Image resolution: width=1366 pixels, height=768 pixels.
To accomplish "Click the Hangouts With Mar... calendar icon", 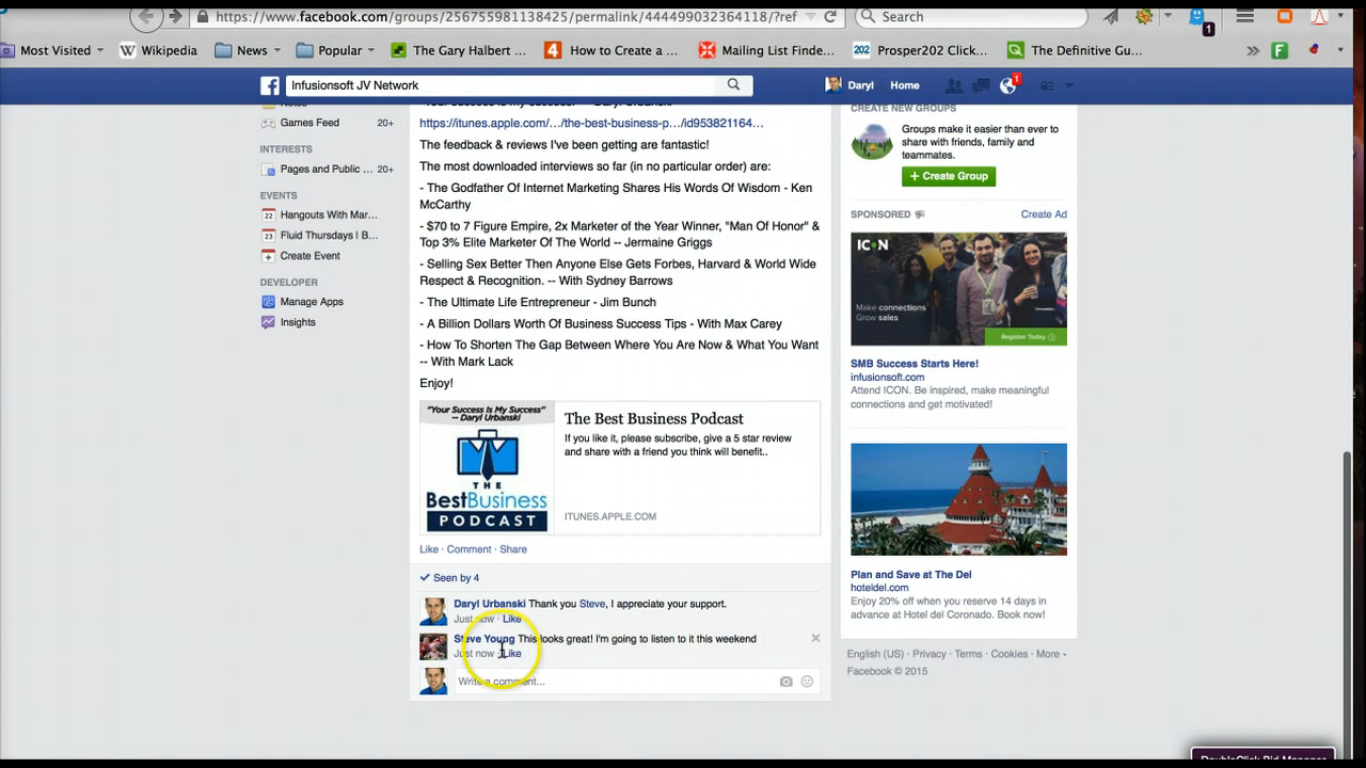I will (x=268, y=215).
